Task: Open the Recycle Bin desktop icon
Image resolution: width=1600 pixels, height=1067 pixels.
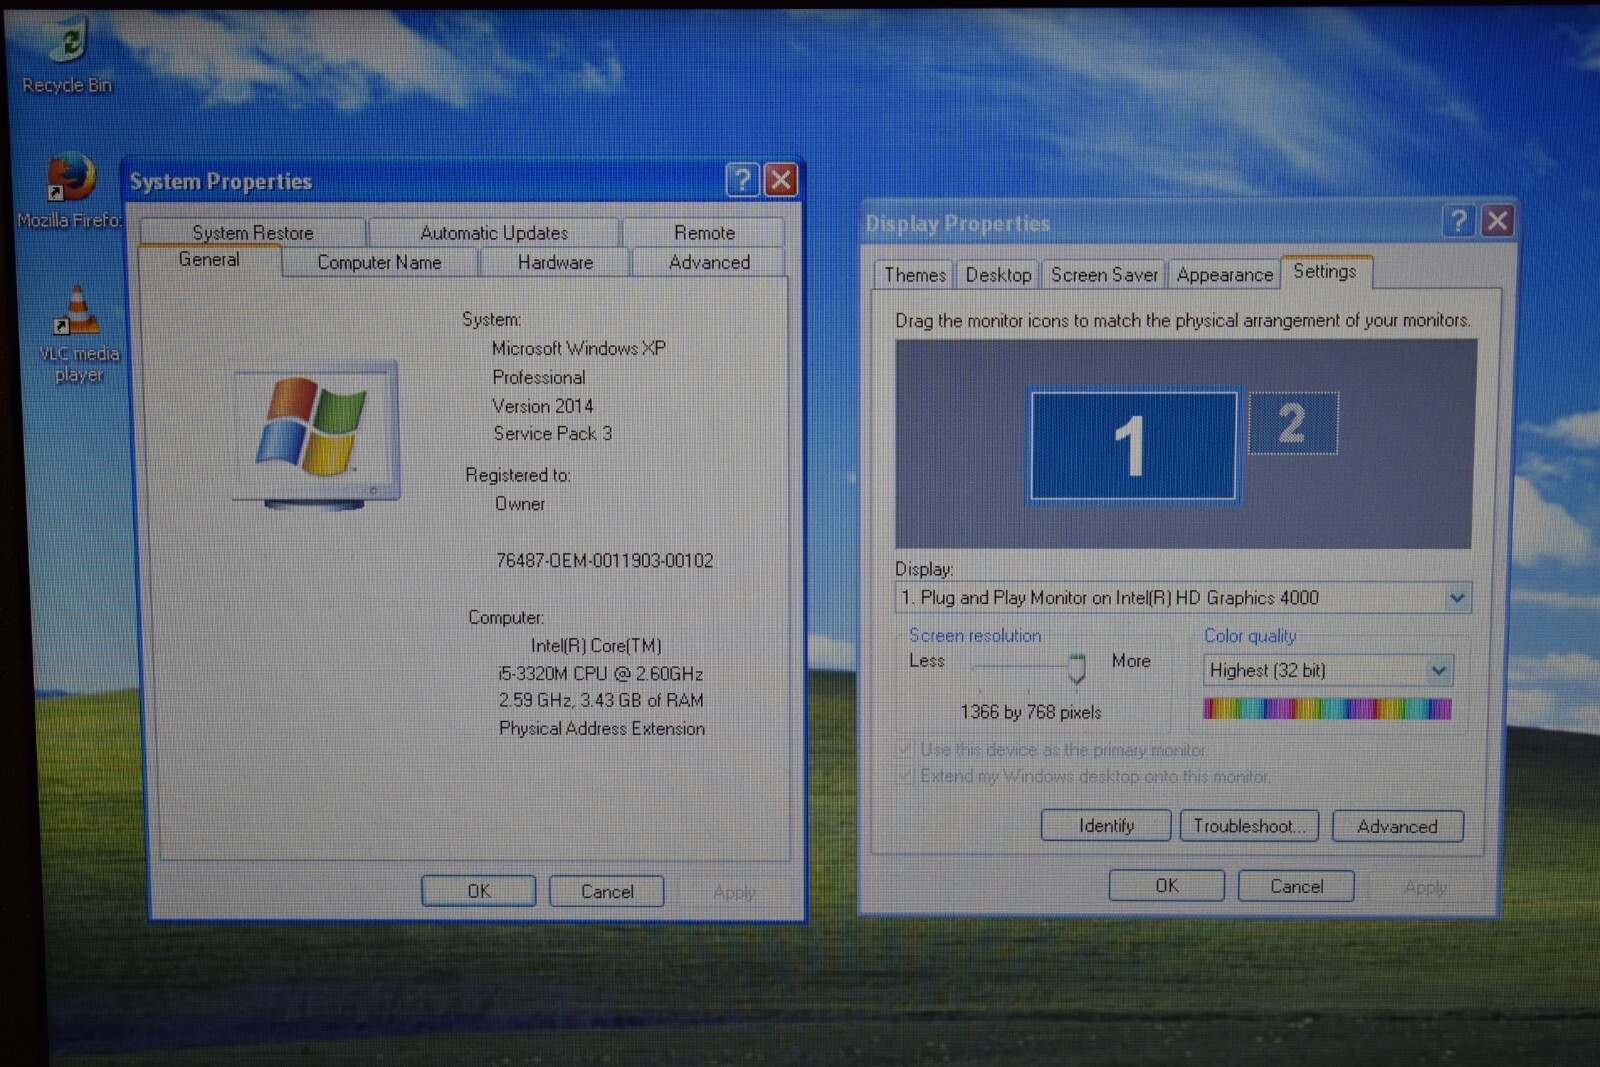Action: pyautogui.click(x=68, y=55)
